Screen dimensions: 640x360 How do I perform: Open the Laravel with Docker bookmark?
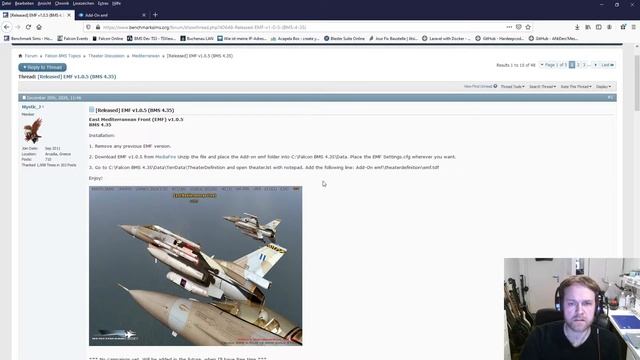446,38
